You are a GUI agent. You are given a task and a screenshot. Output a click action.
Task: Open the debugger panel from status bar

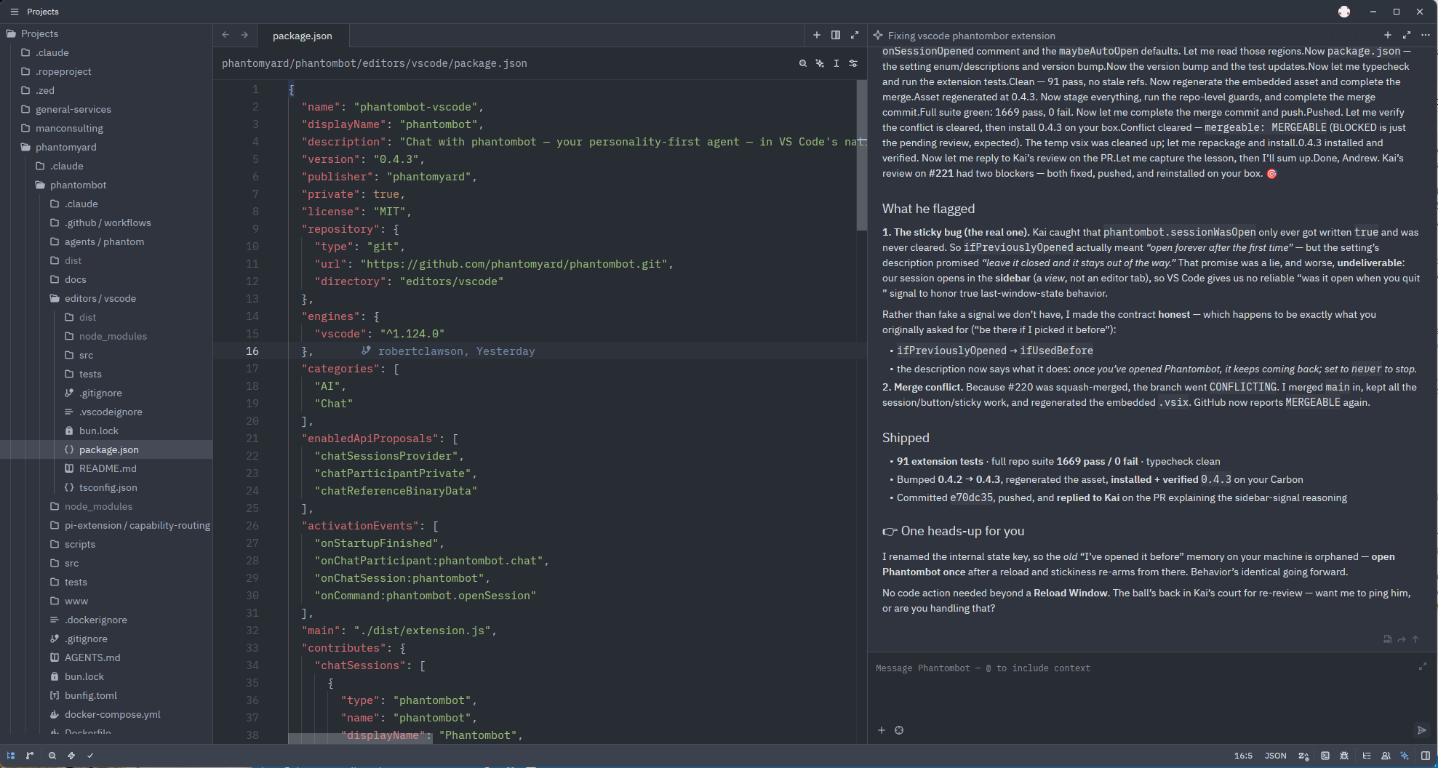coord(1344,756)
